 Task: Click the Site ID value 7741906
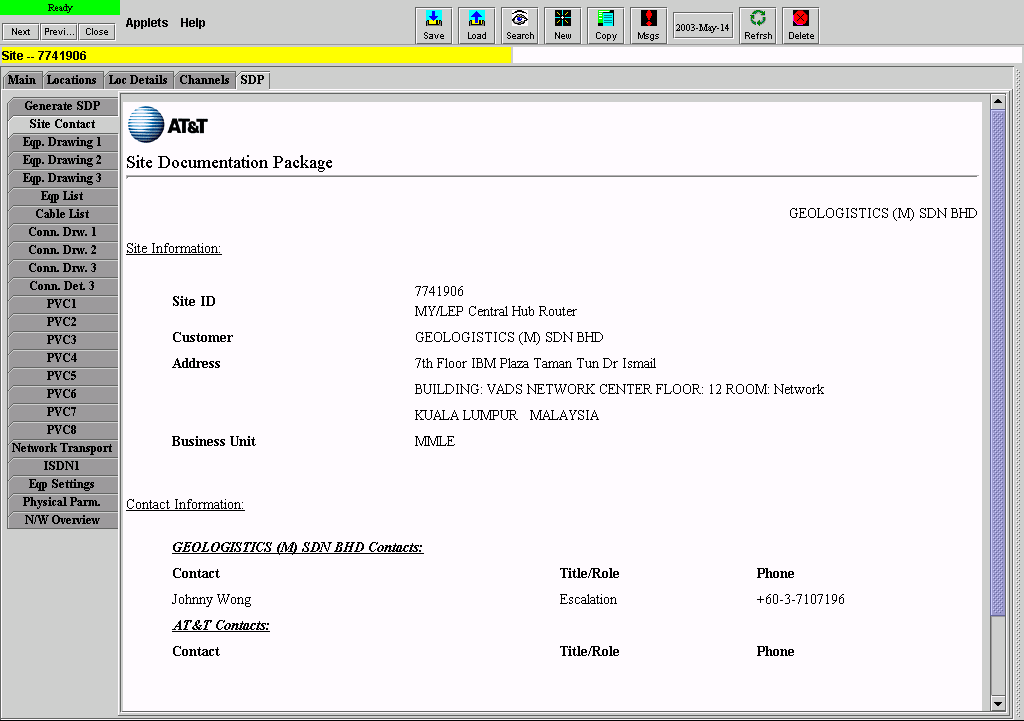(439, 291)
